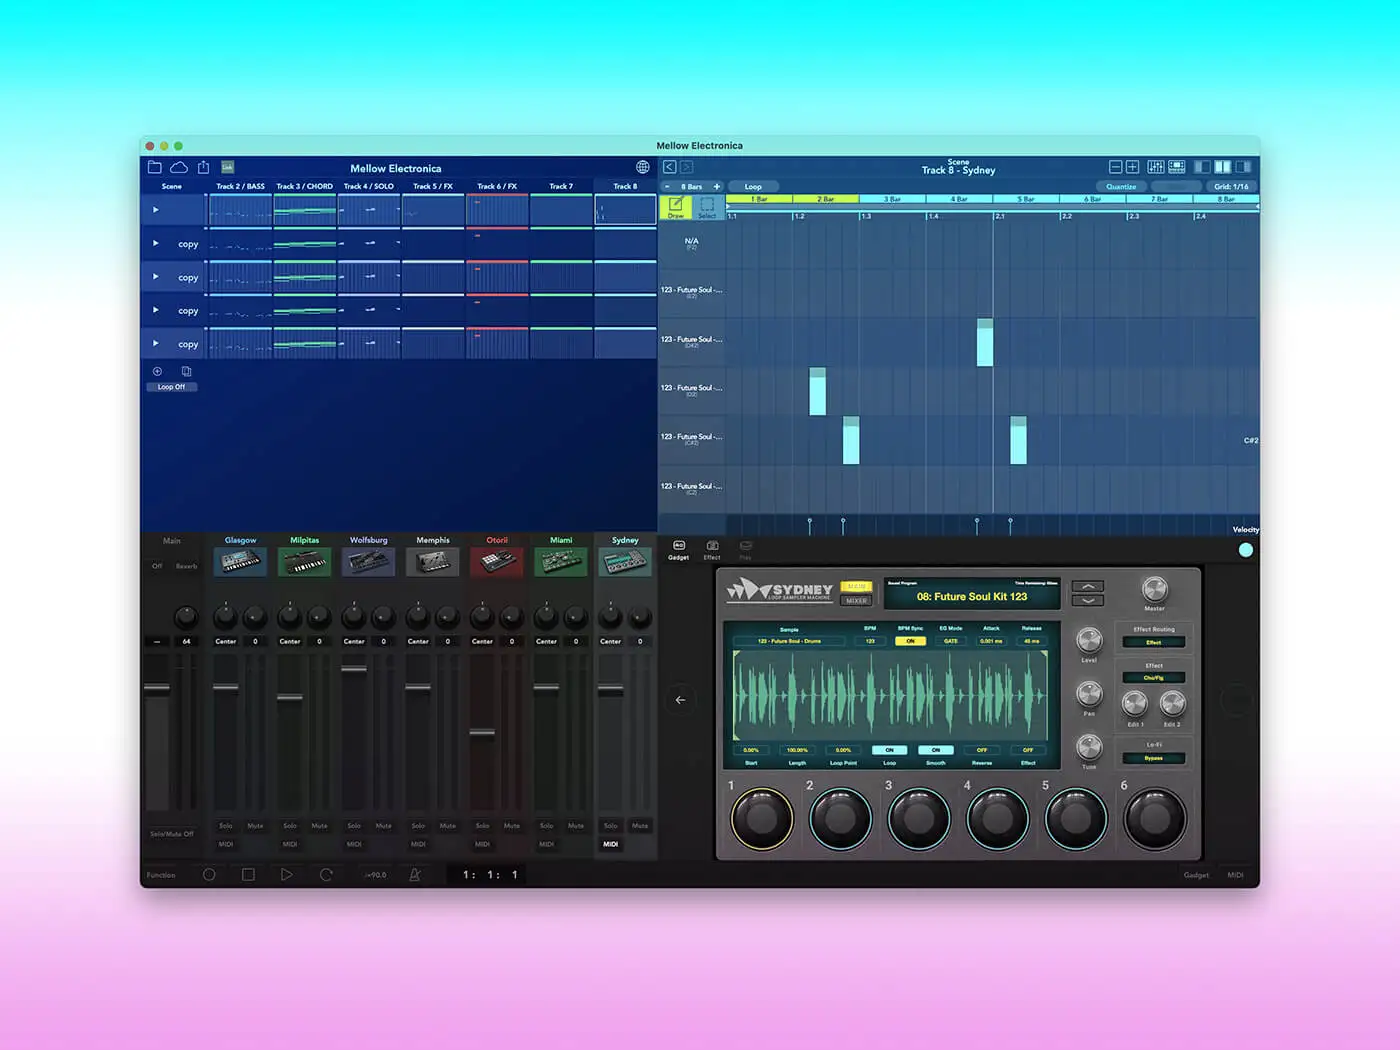Screen dimensions: 1400x1050
Task: Play the first scene row
Action: 155,210
